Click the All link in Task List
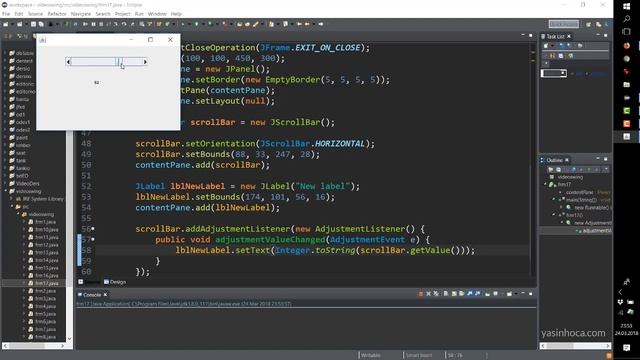This screenshot has height=360, width=640. click(579, 73)
